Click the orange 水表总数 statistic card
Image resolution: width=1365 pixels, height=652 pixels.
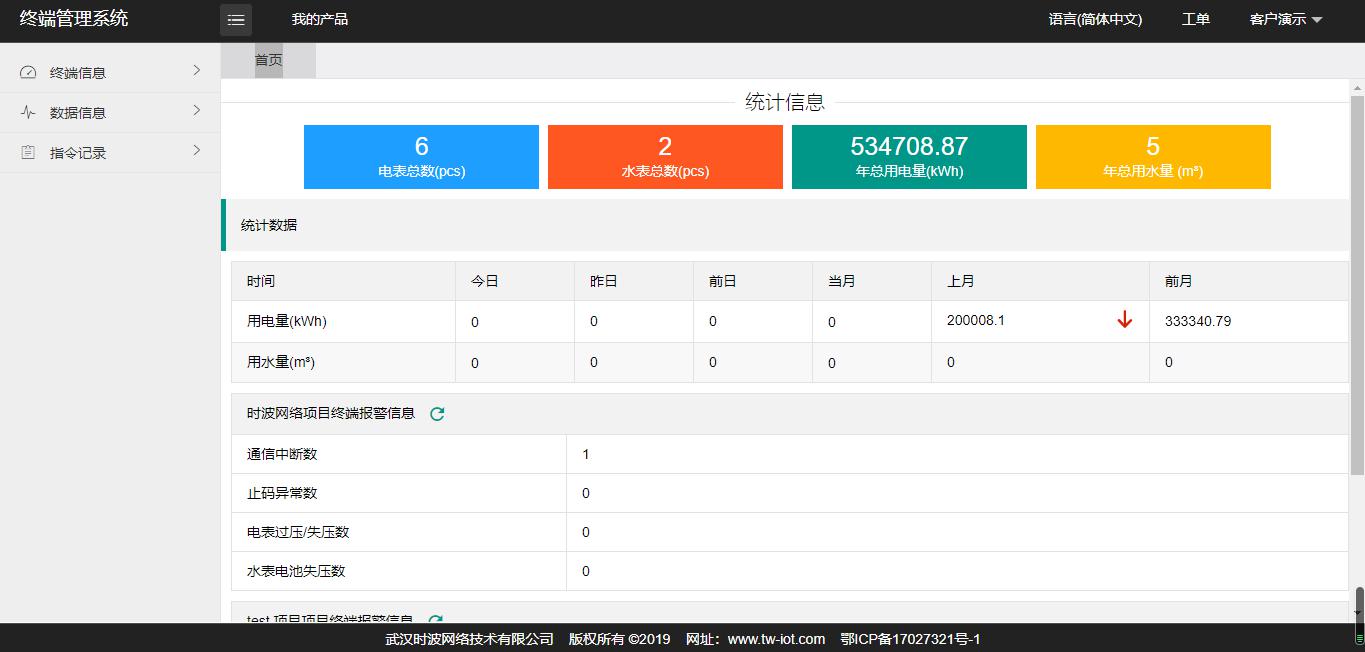pos(665,157)
